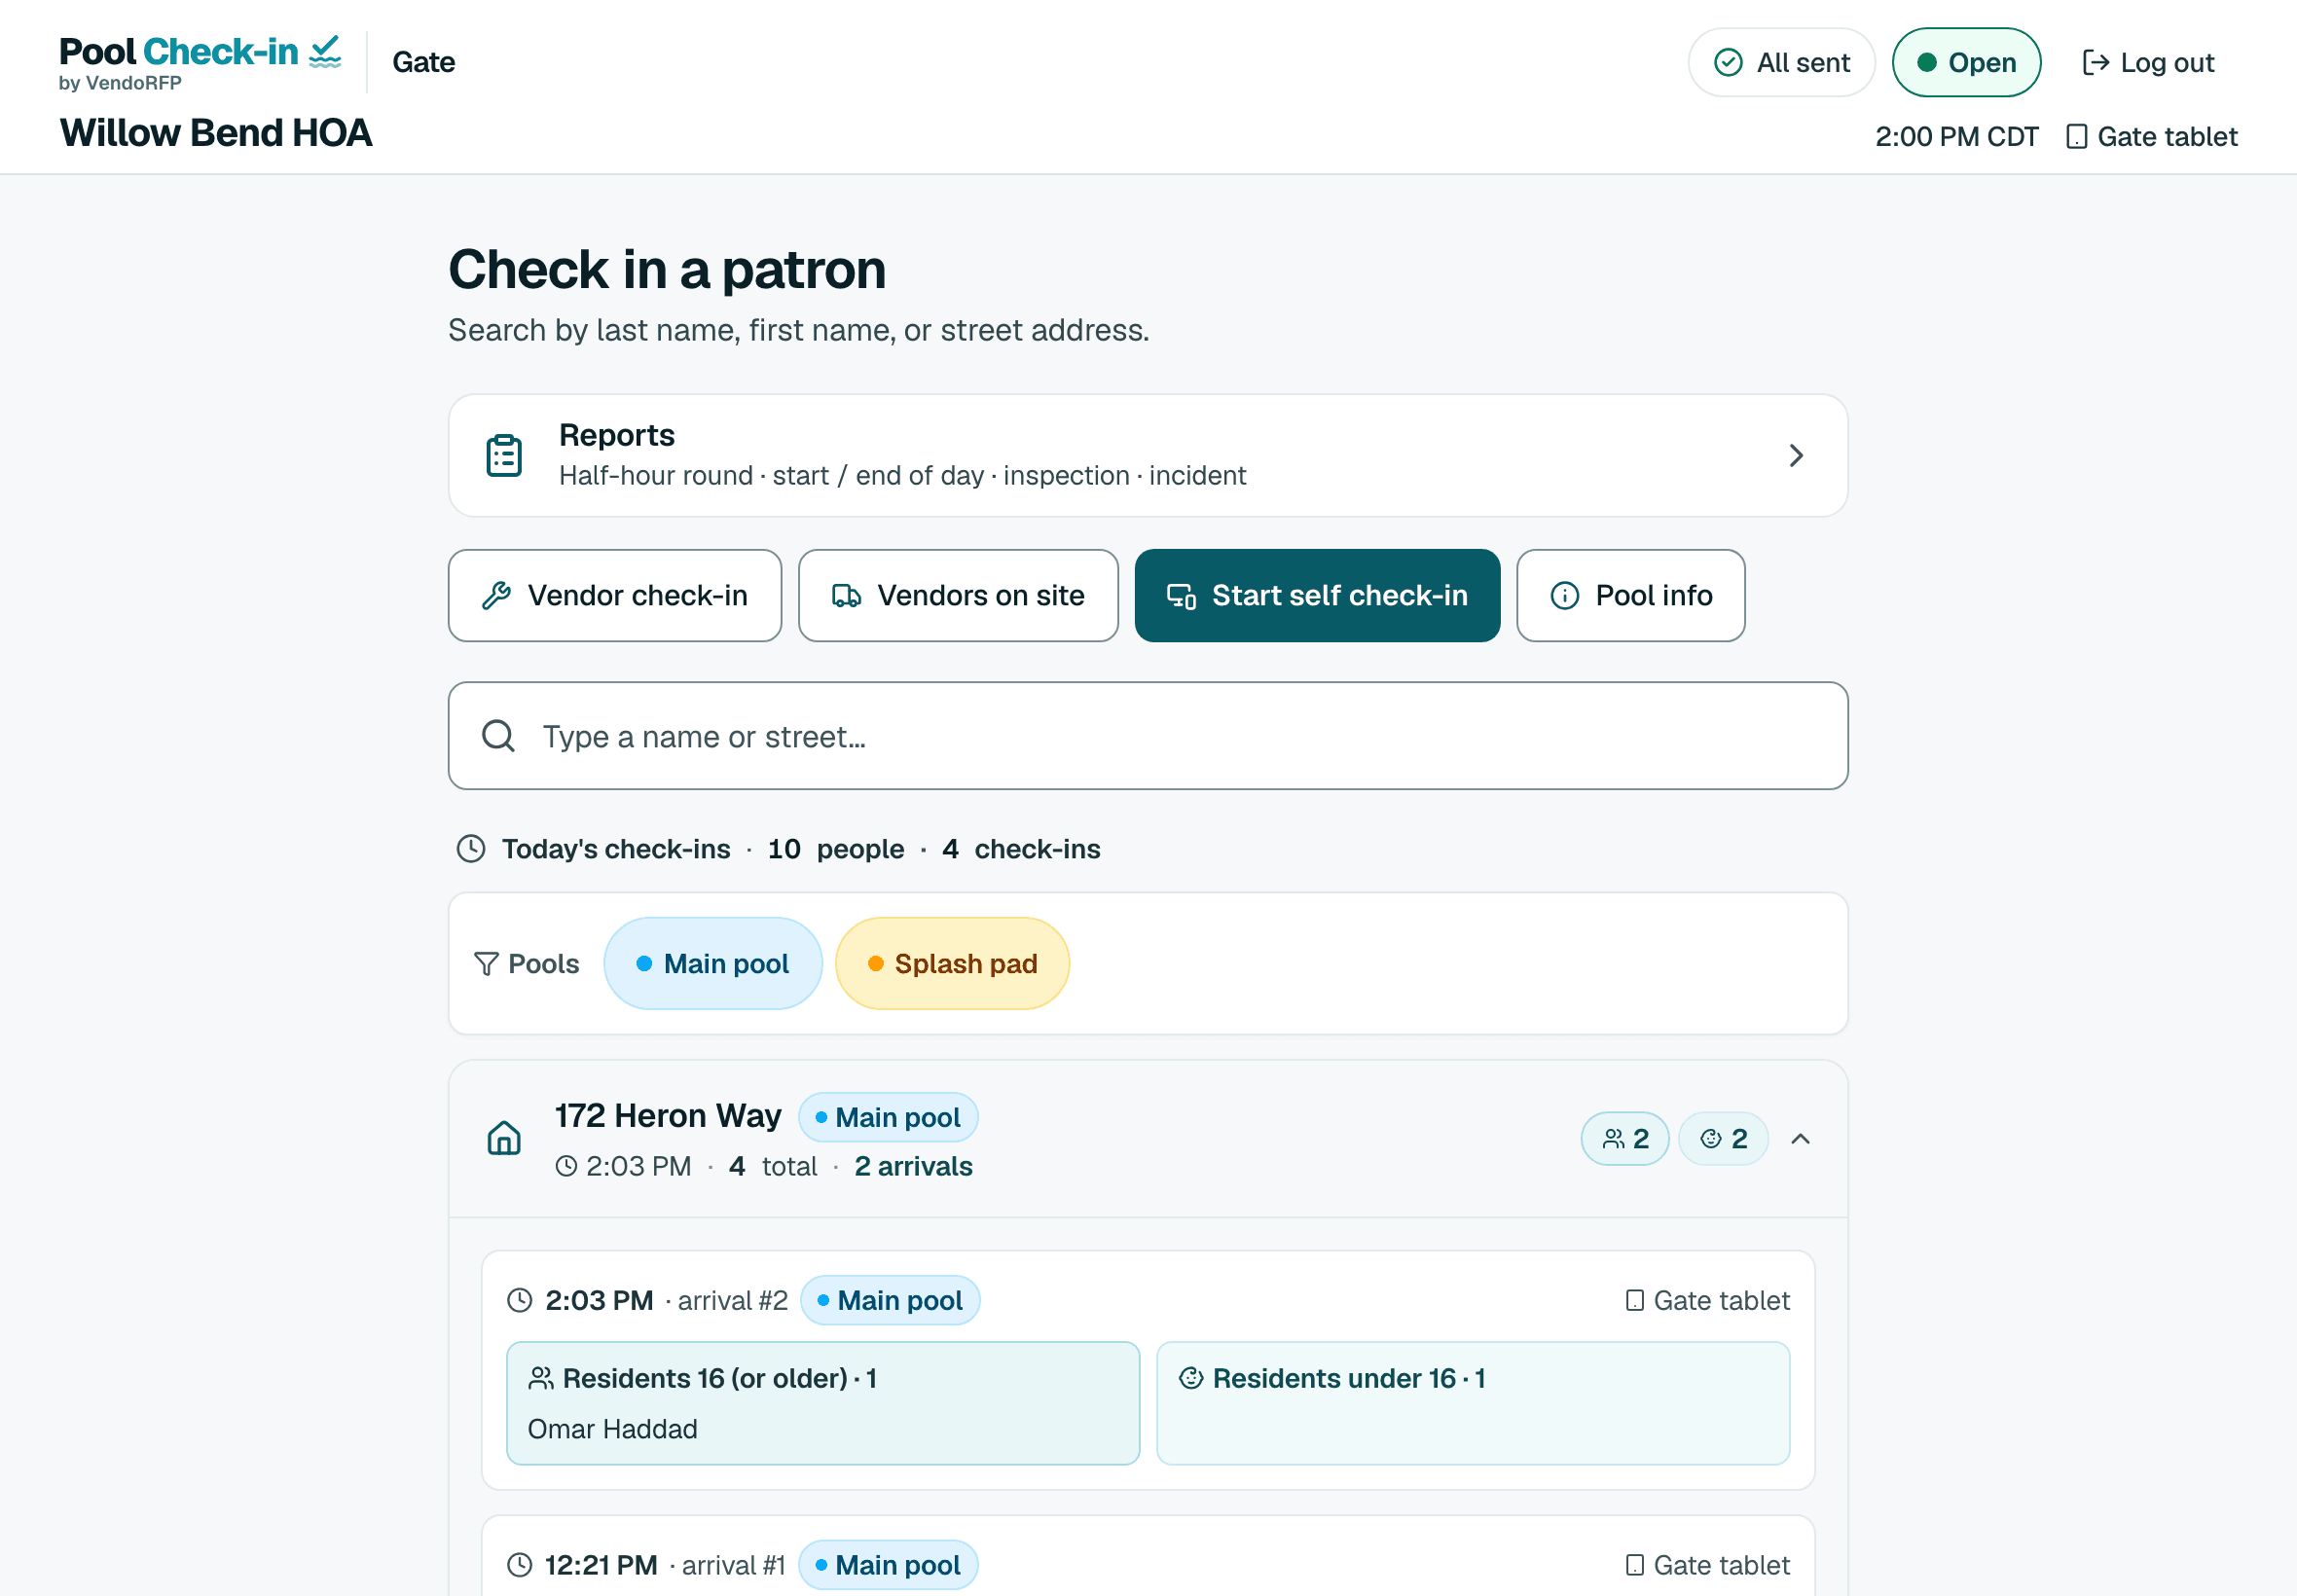The height and width of the screenshot is (1596, 2297).
Task: Click the Reports clipboard icon
Action: click(504, 456)
